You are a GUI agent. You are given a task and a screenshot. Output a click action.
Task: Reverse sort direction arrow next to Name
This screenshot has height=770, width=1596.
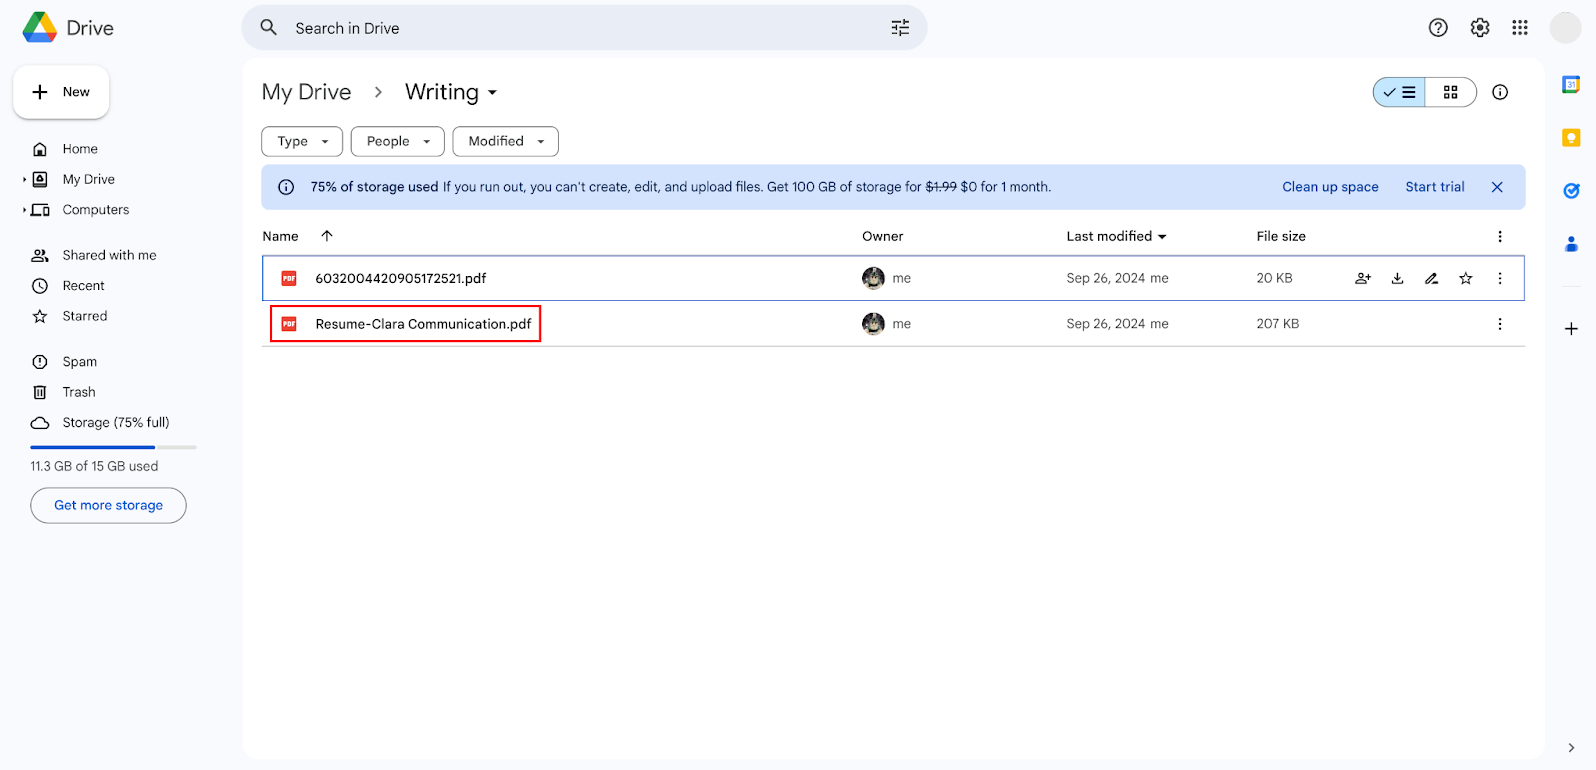(x=327, y=236)
